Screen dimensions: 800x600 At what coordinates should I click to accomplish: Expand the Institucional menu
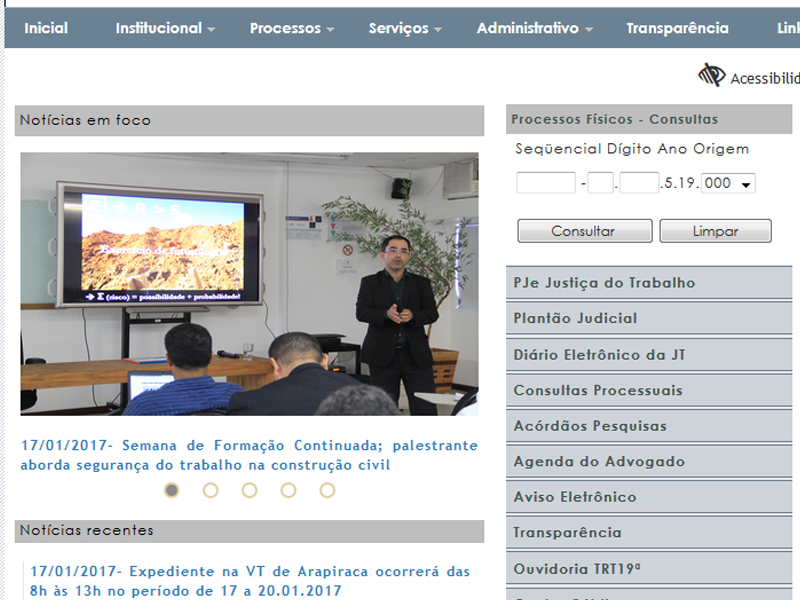point(165,28)
